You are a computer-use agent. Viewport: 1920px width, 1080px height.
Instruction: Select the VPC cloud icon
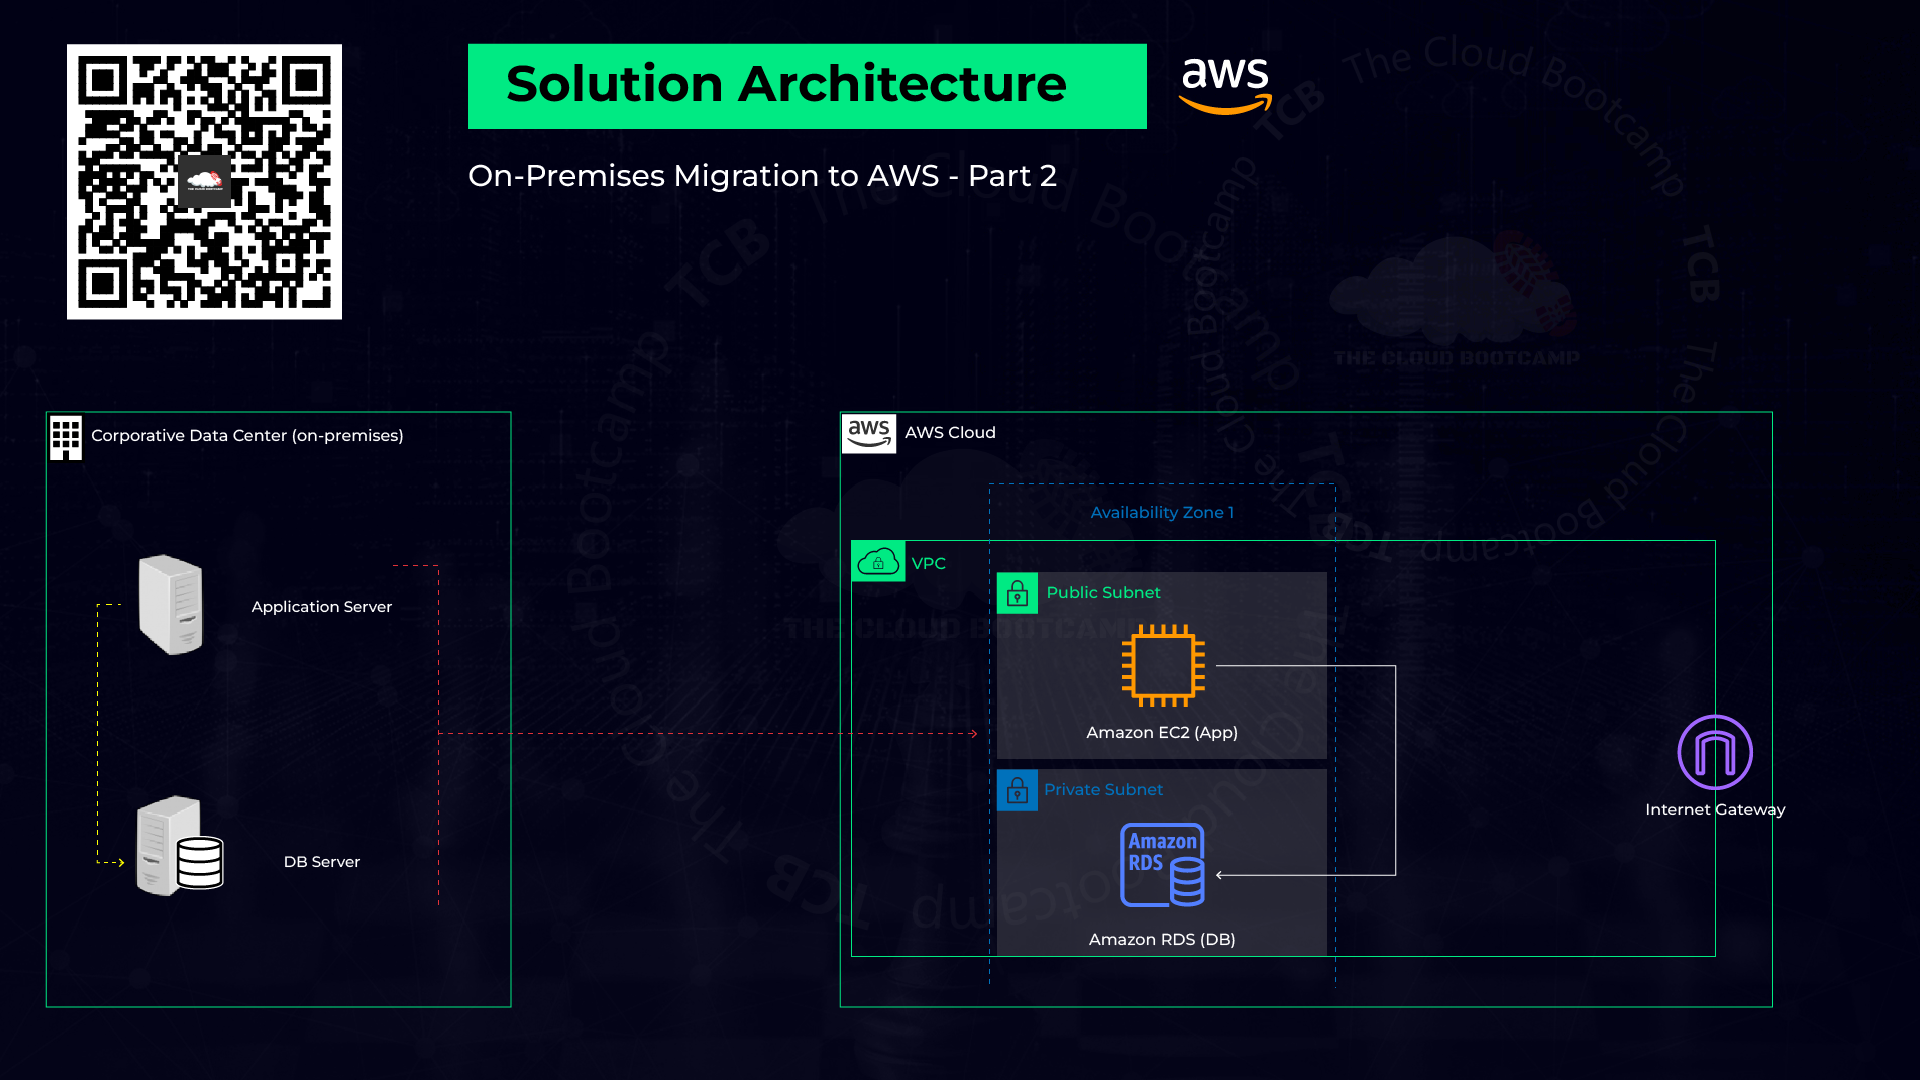877,562
